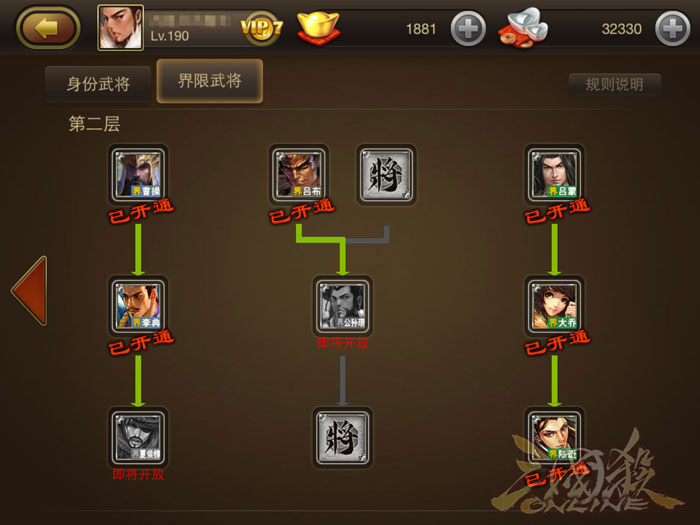Select the 界陆逊 general card

(554, 438)
